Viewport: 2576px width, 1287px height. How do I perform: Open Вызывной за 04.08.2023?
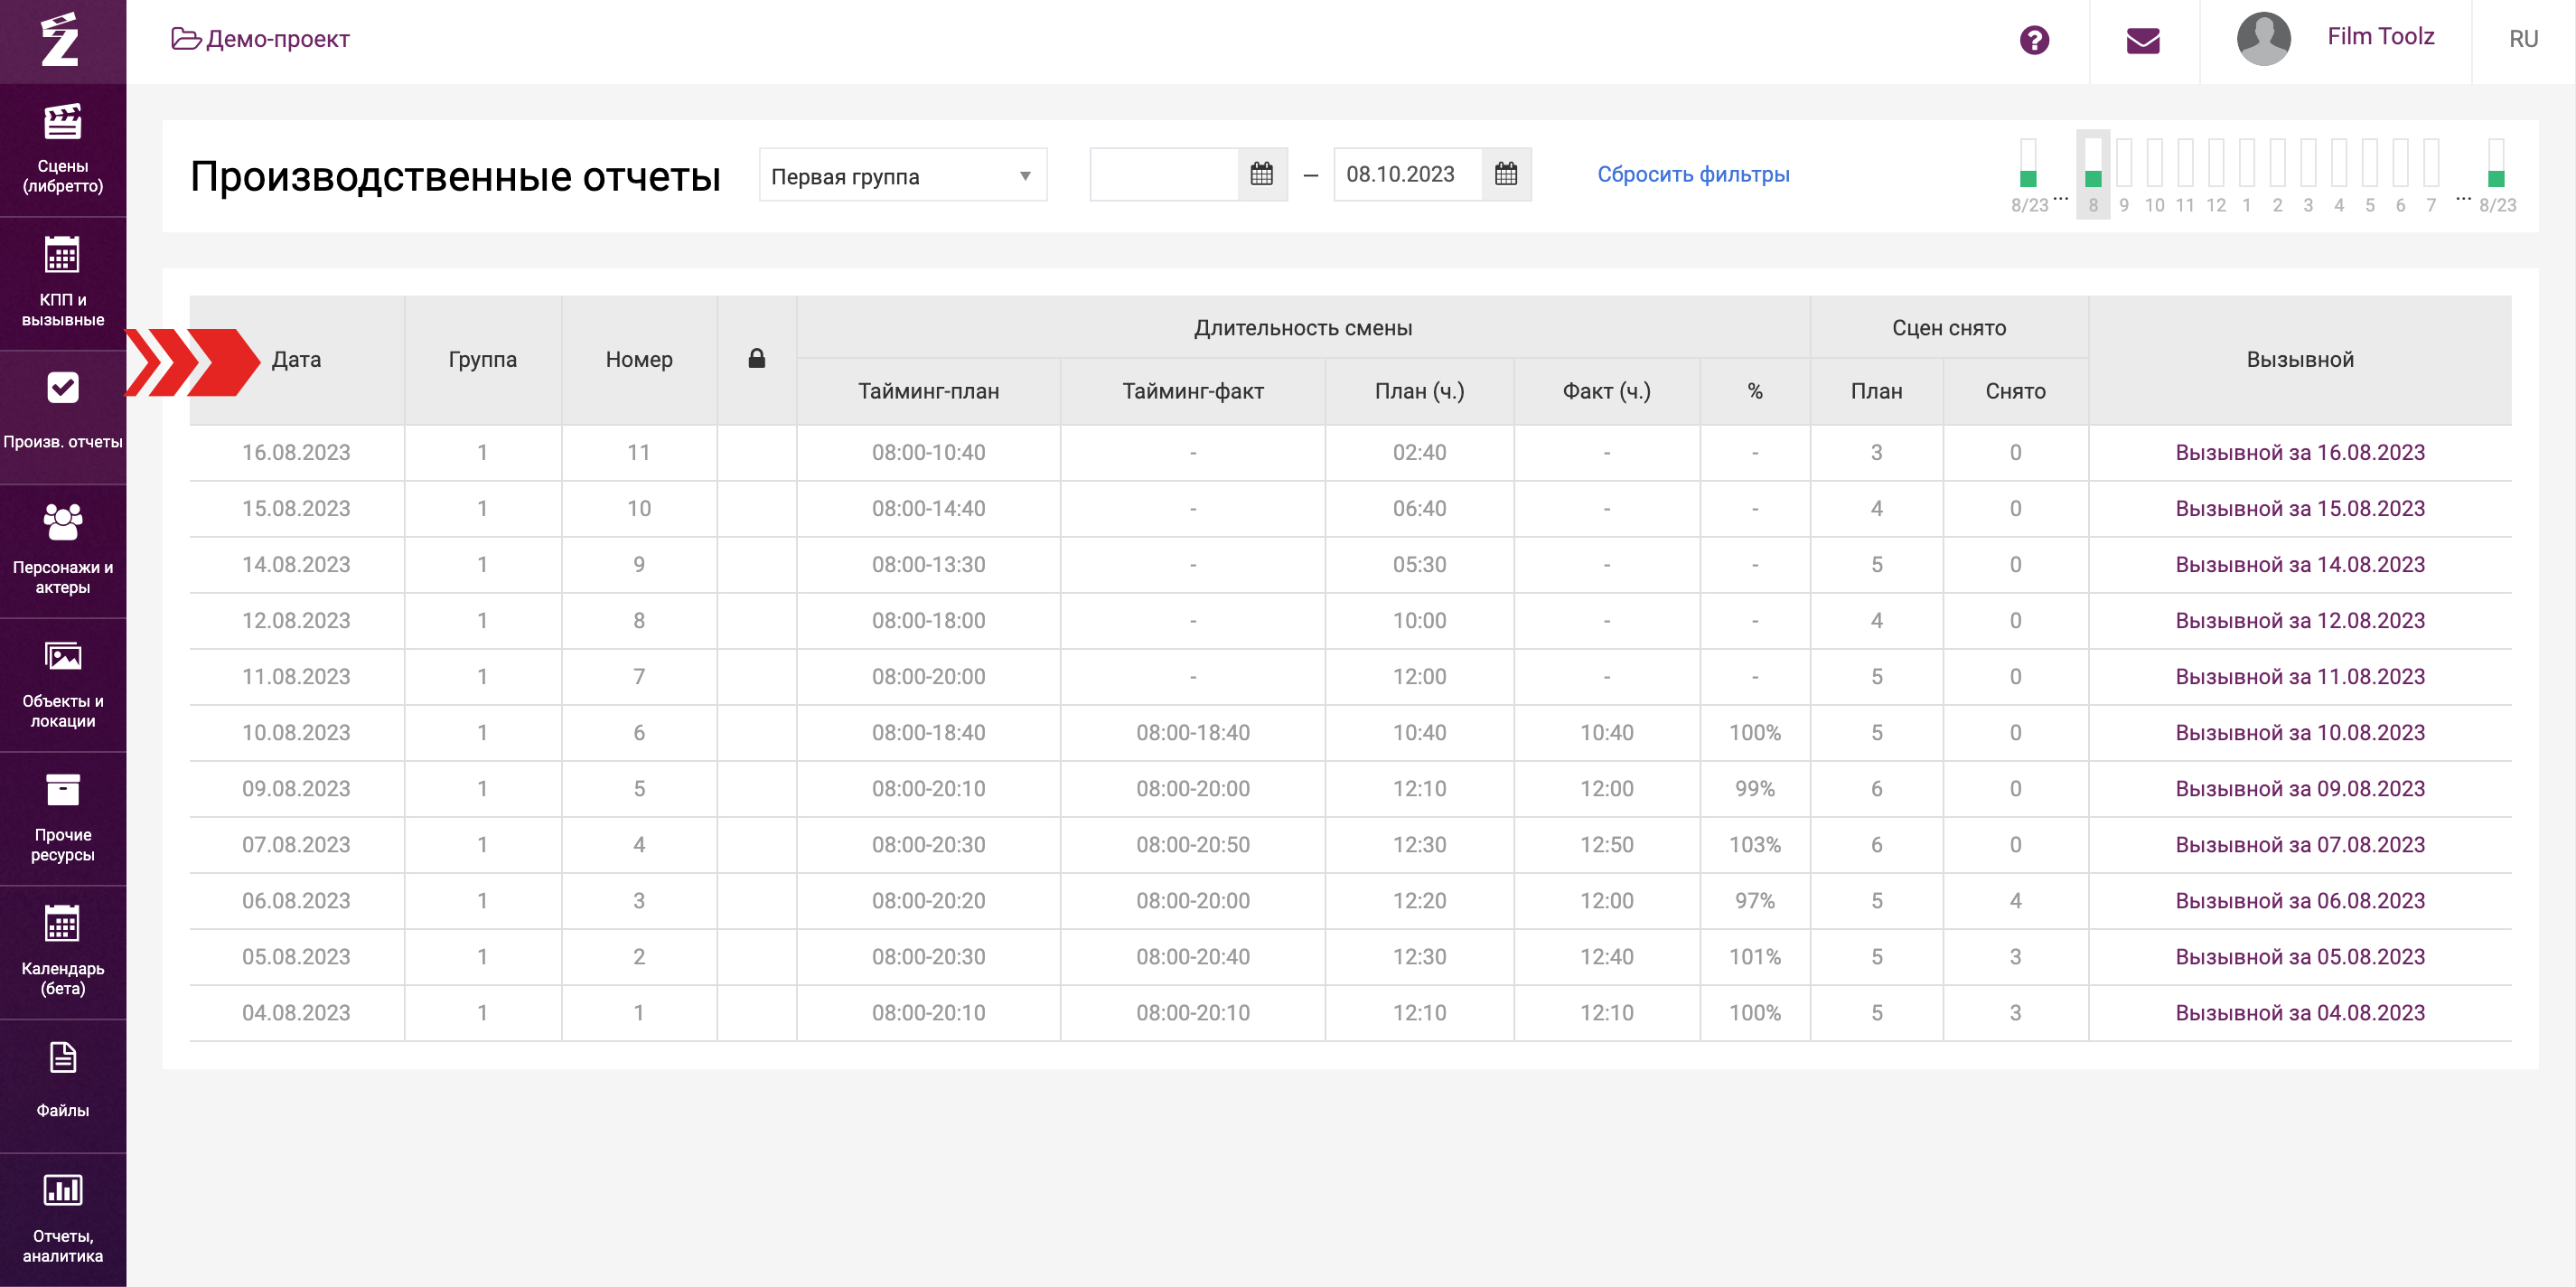2300,1012
